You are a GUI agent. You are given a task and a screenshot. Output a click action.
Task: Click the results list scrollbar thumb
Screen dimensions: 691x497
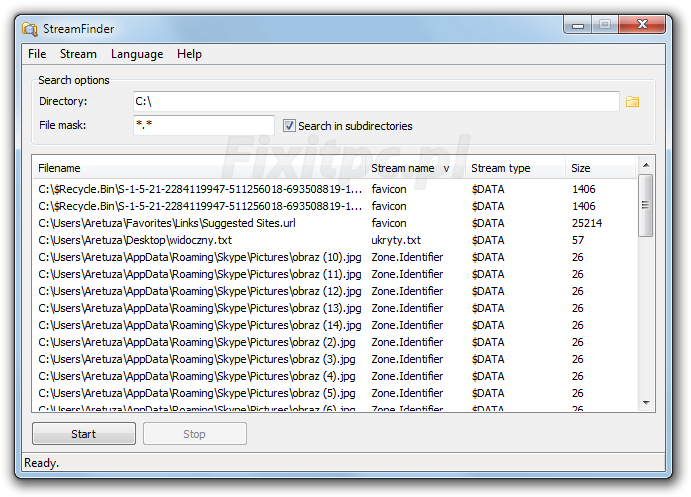[x=646, y=205]
